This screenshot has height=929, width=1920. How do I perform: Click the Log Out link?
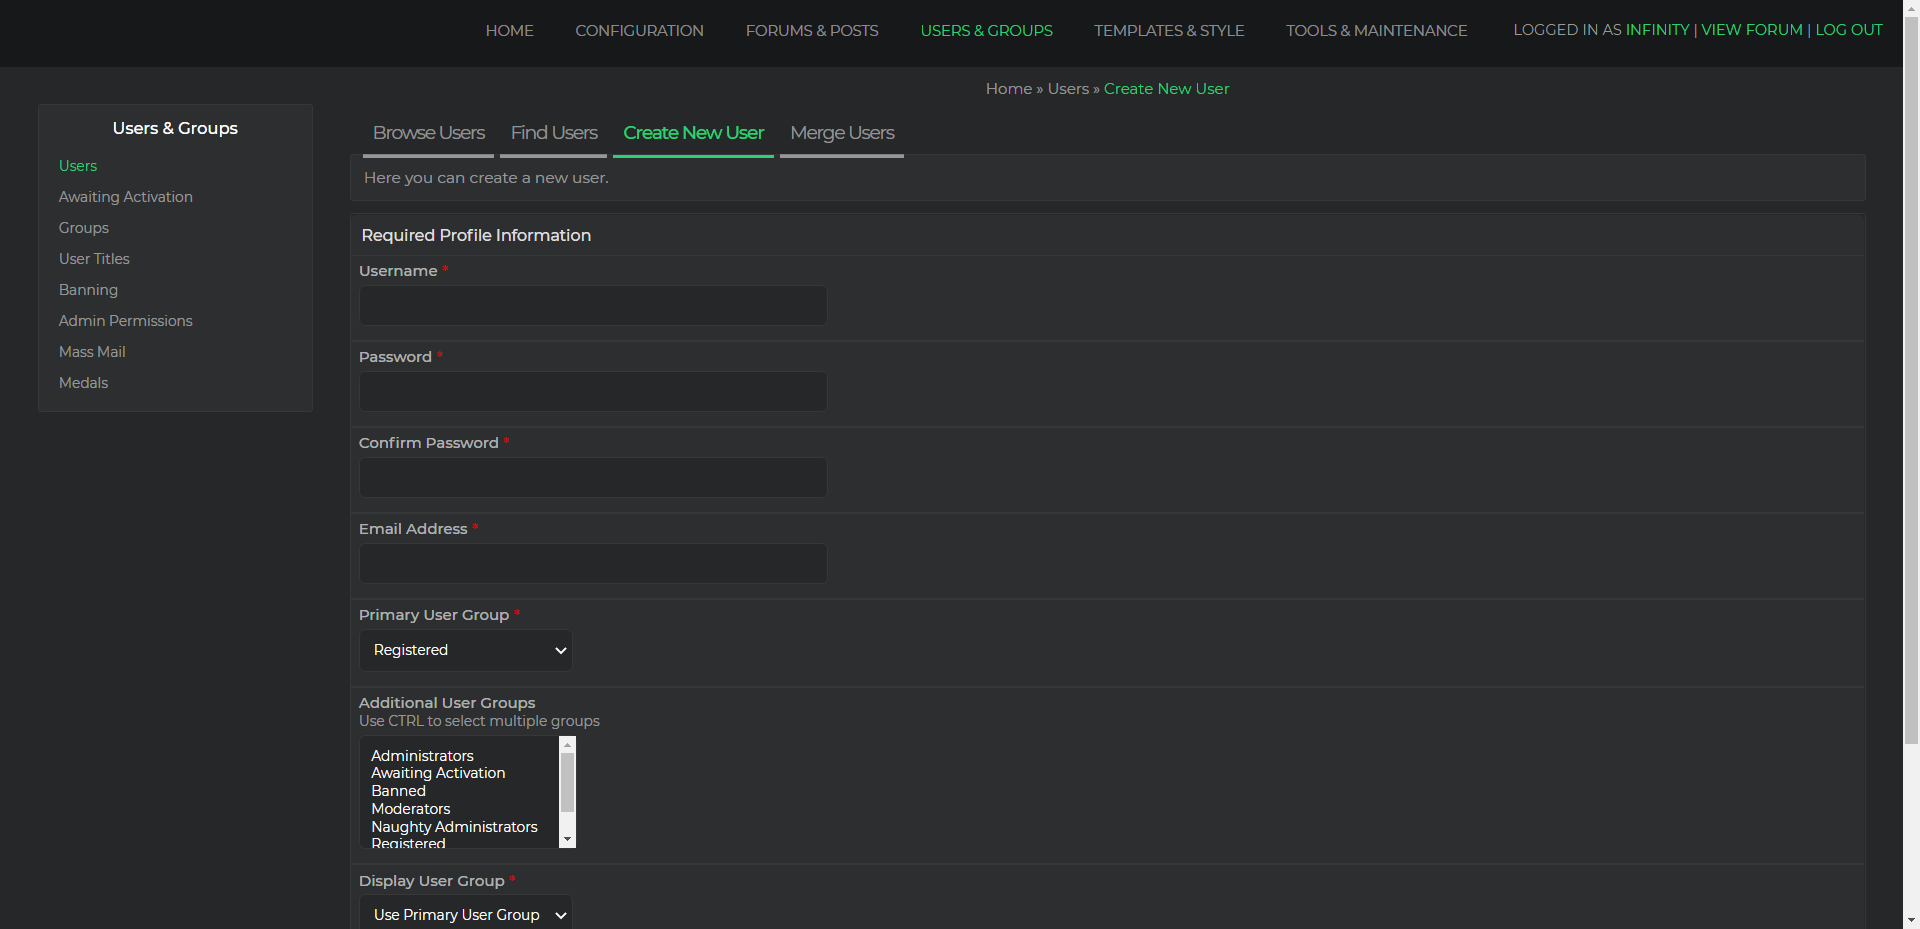(1848, 30)
